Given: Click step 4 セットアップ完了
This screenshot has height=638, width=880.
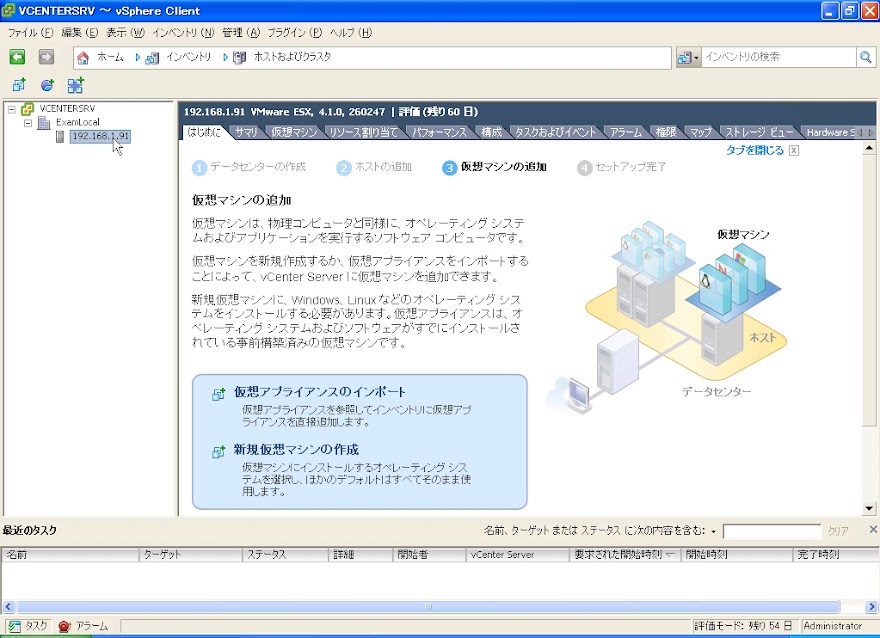Looking at the screenshot, I should [x=622, y=167].
